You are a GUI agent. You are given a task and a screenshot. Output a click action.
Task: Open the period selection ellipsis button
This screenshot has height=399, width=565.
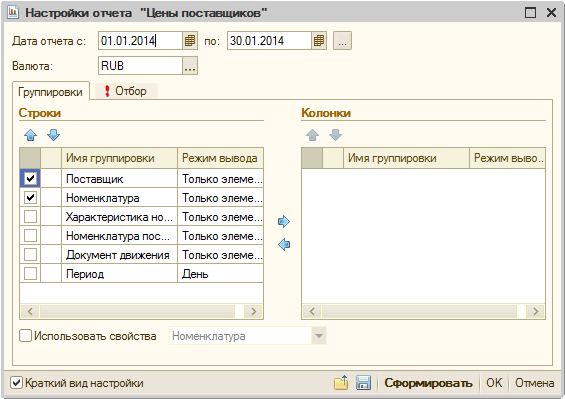pos(342,41)
